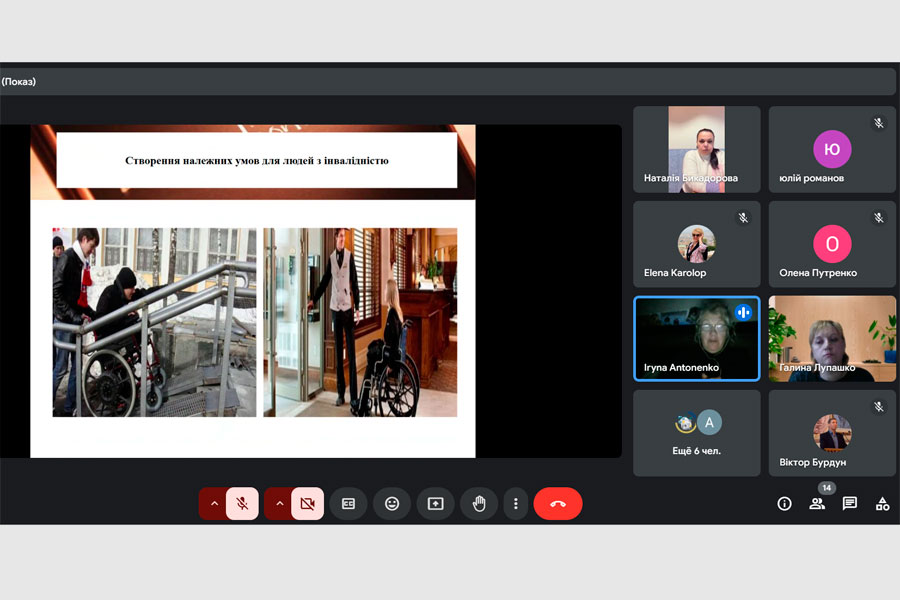The width and height of the screenshot is (900, 600).
Task: Click the muted mic icon on Олена Путренко
Action: point(878,218)
